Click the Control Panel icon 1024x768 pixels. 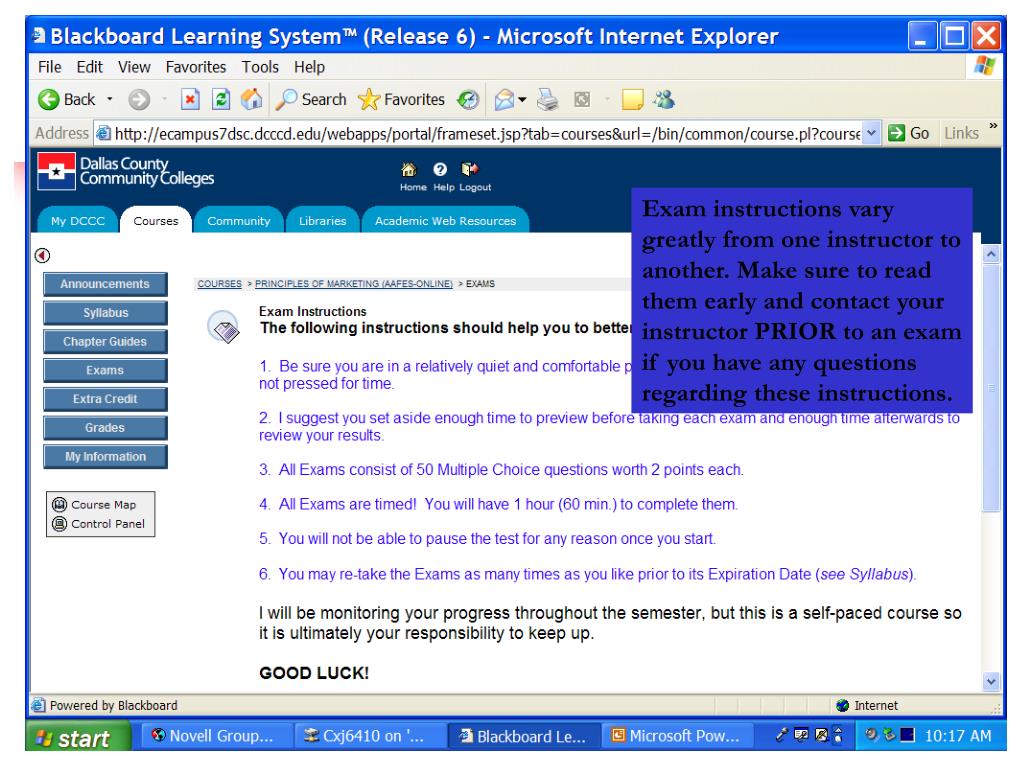(59, 524)
